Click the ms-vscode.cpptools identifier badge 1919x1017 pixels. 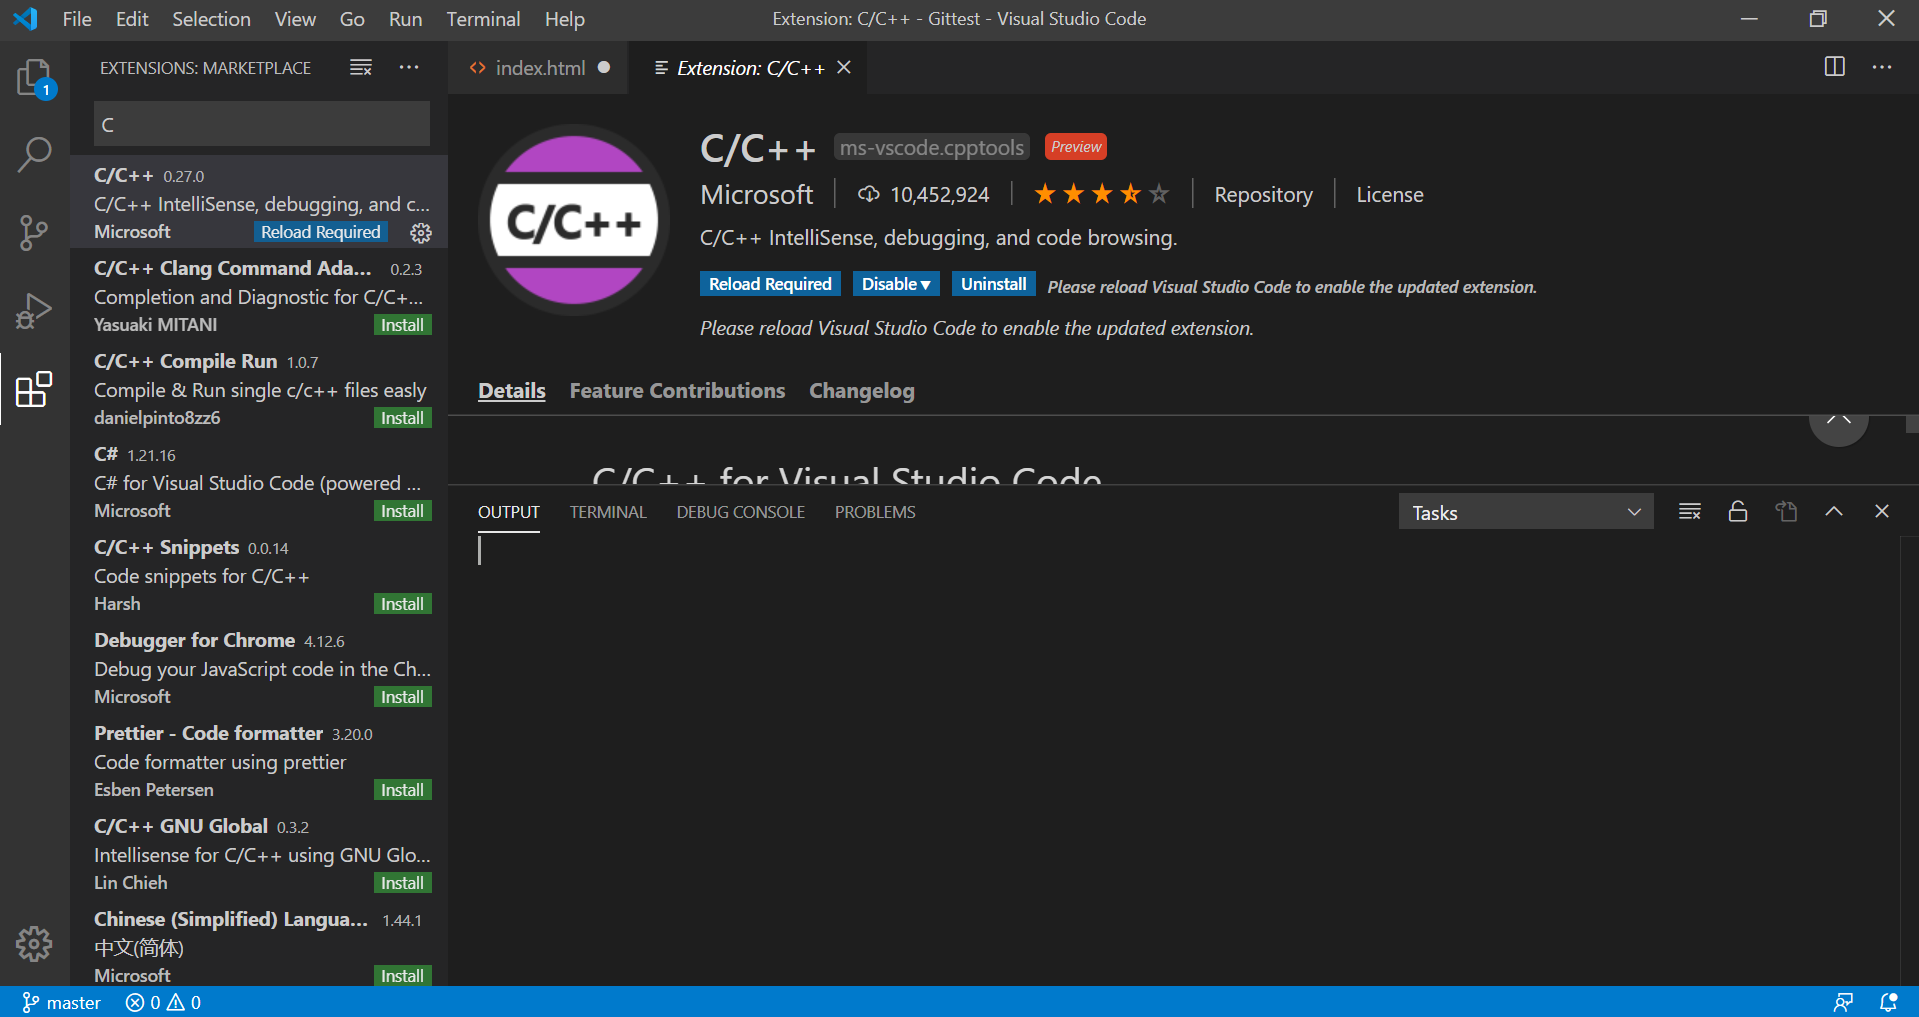[932, 147]
